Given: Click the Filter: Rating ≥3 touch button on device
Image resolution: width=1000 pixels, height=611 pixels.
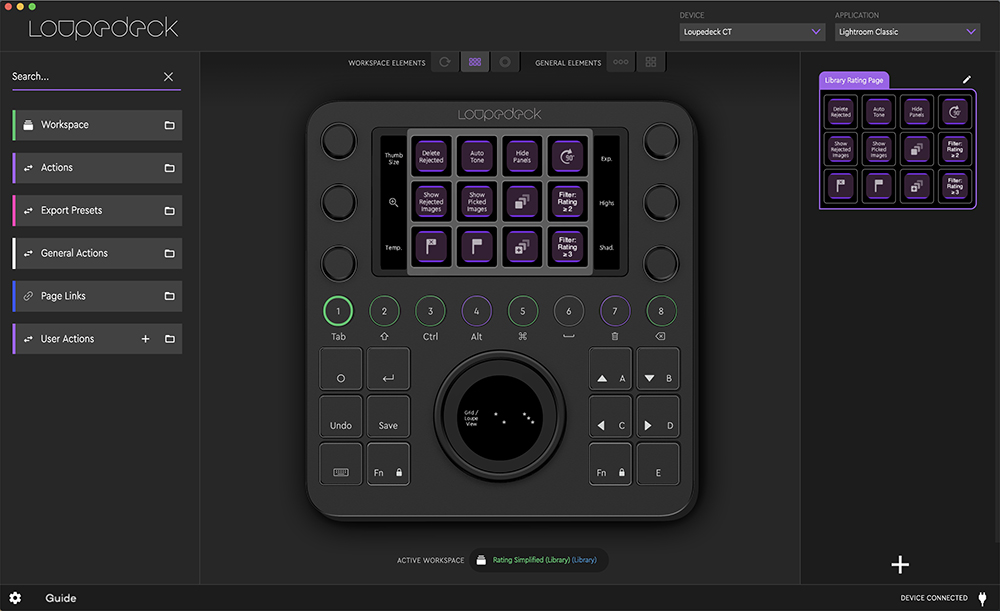Looking at the screenshot, I should tap(567, 247).
